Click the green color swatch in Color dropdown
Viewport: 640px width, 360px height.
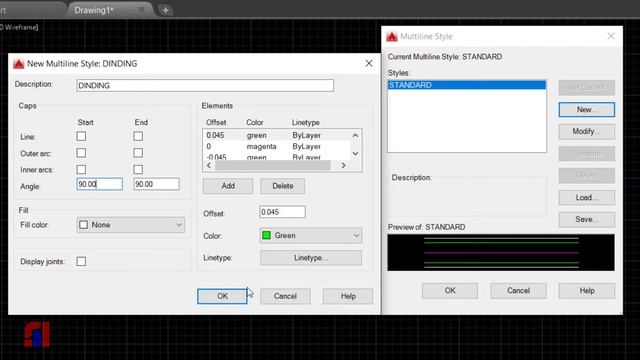pyautogui.click(x=266, y=236)
